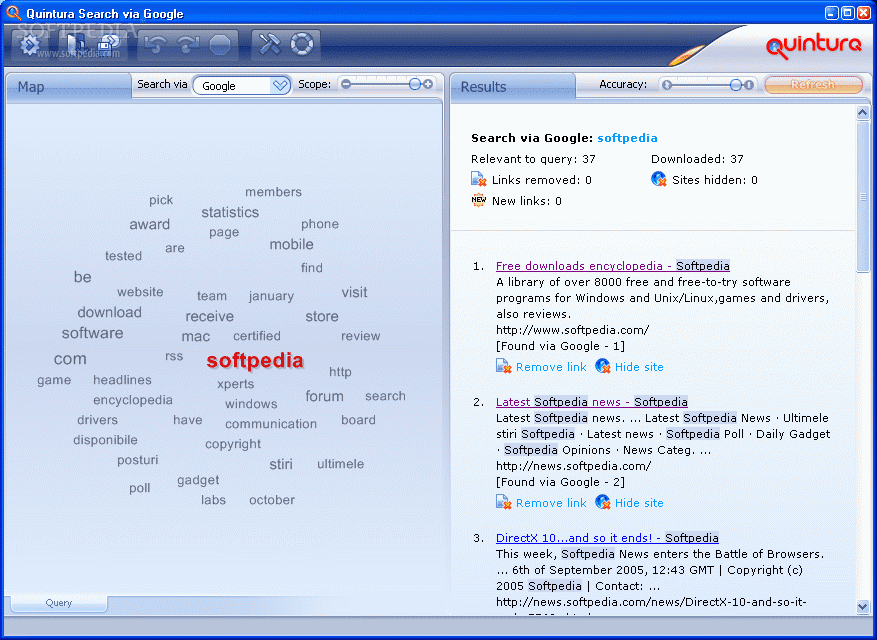Select the word 'ultimele' in the map

point(340,464)
